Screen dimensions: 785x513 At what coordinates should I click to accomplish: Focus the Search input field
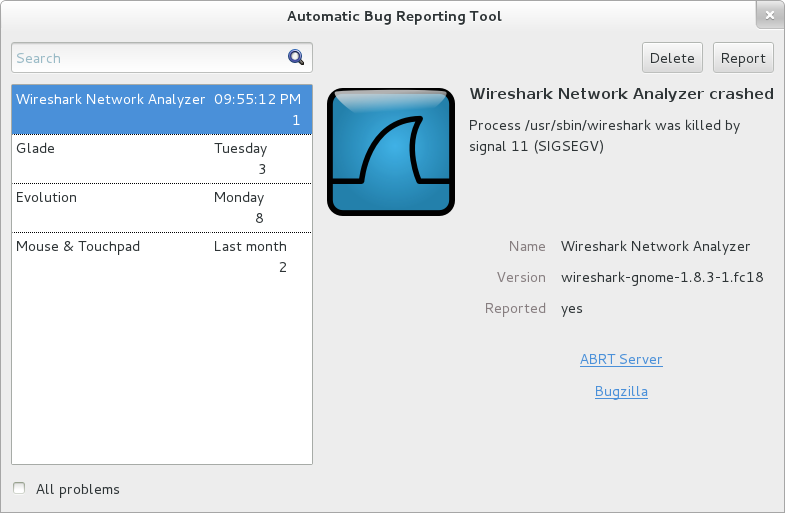point(162,58)
